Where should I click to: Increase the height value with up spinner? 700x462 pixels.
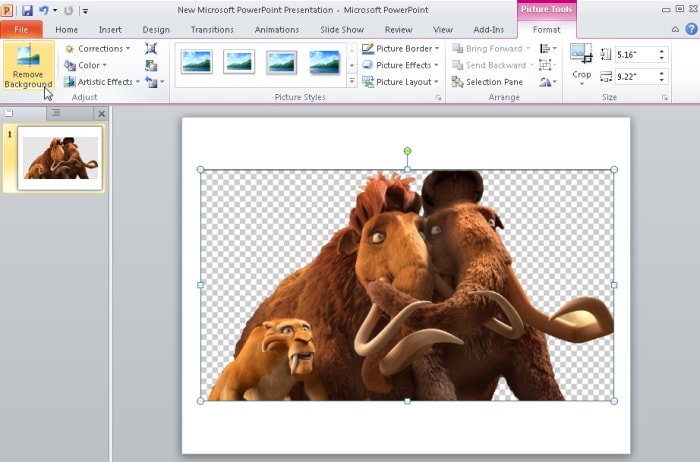[x=662, y=51]
